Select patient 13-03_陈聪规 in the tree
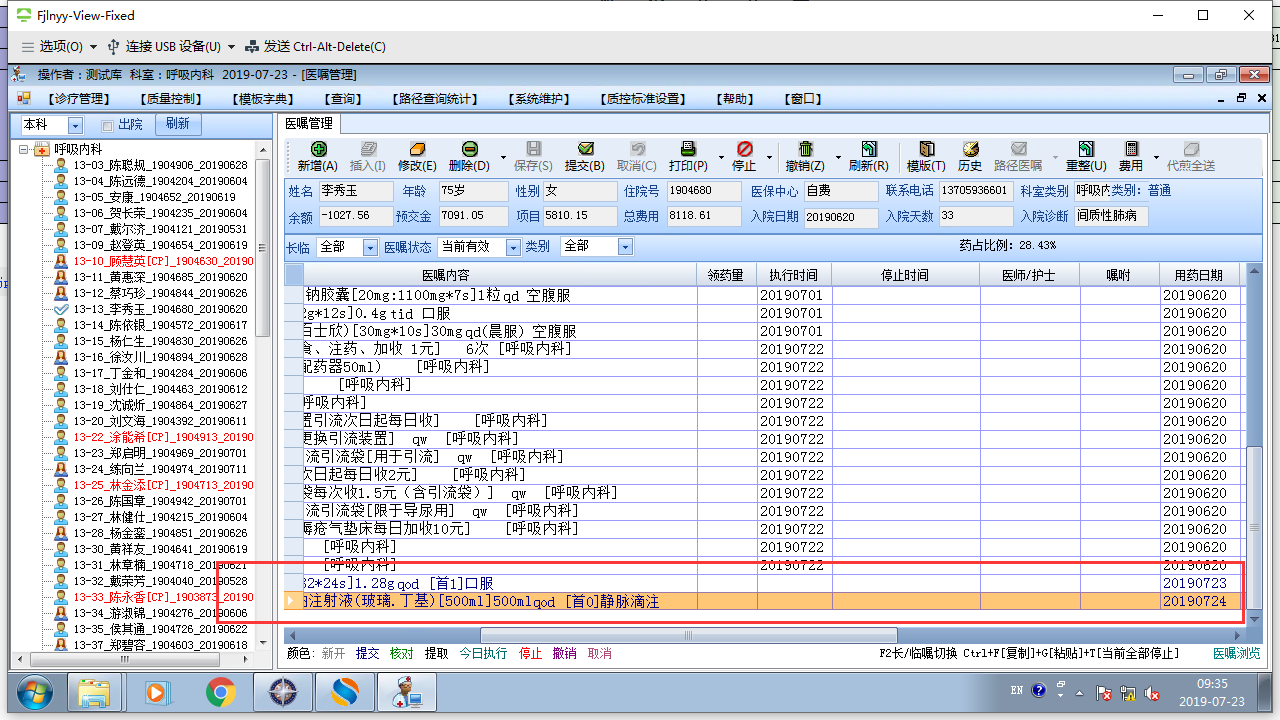The image size is (1280, 720). [x=159, y=165]
